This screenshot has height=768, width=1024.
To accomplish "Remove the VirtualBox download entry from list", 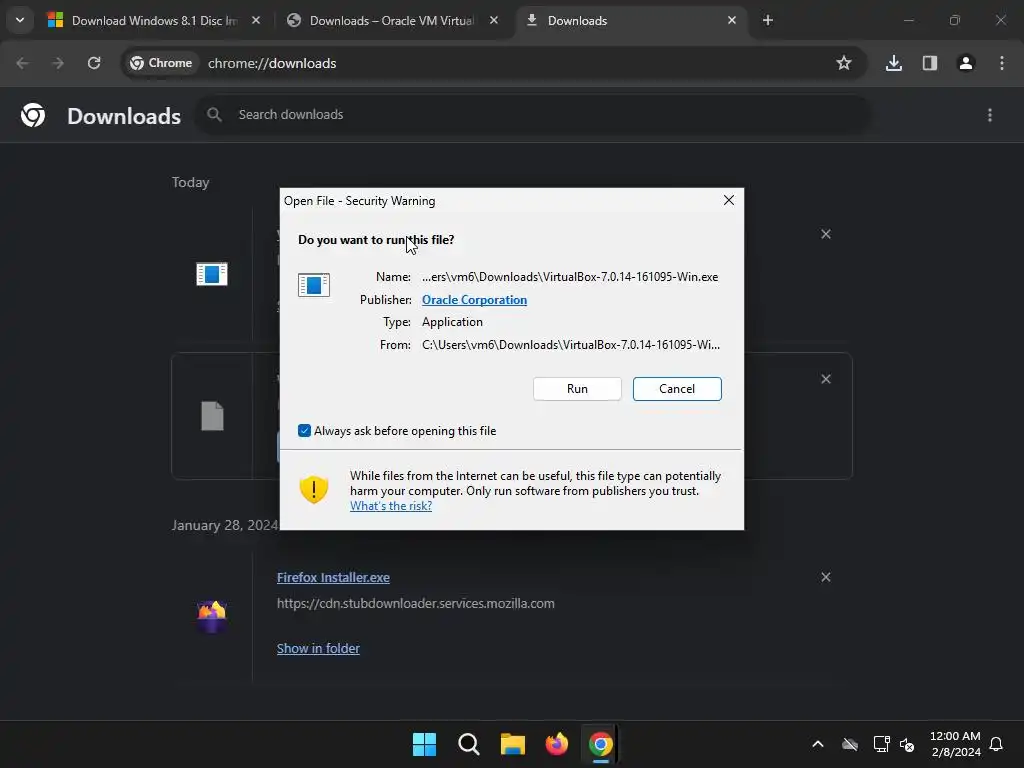I will tap(825, 234).
